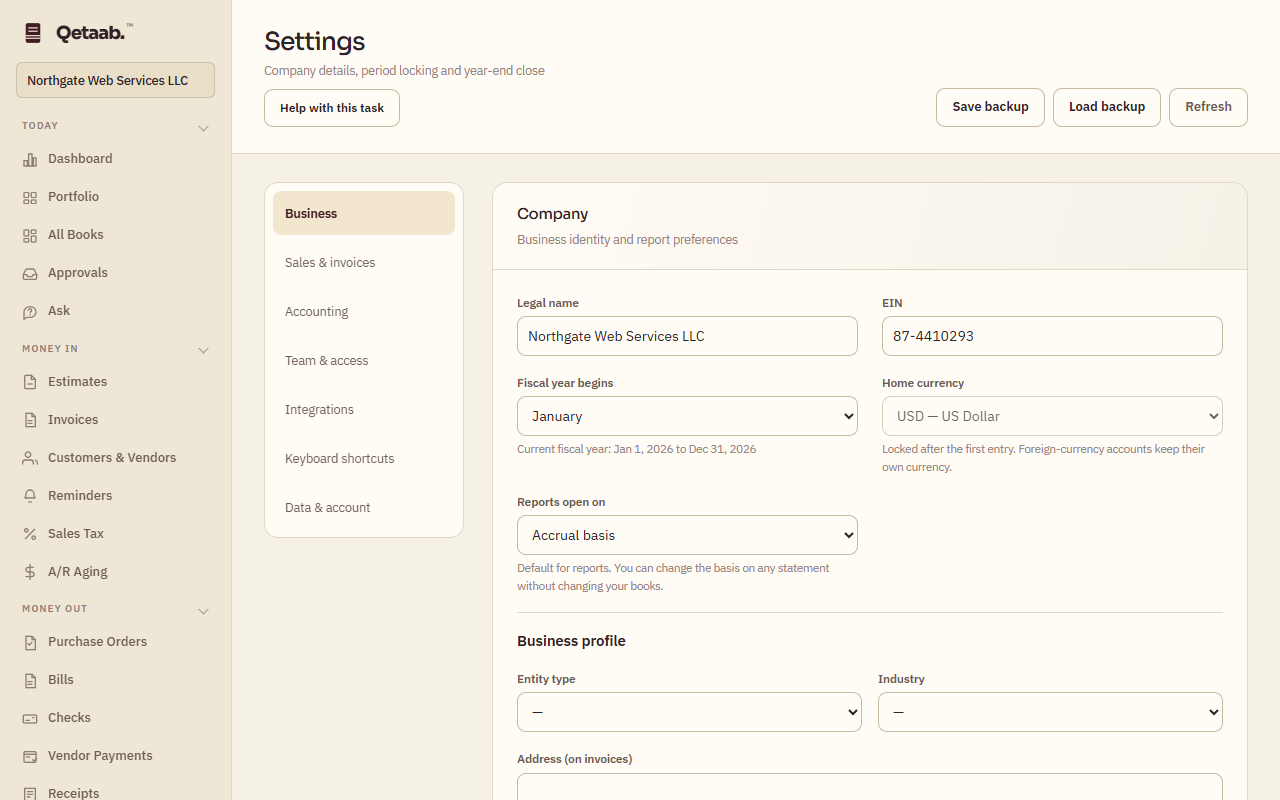Image resolution: width=1280 pixels, height=800 pixels.
Task: Open Keyboard shortcuts settings
Action: point(364,458)
